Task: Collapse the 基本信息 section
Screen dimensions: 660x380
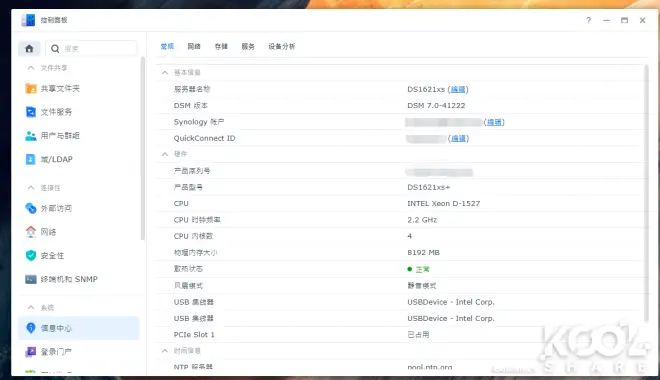Action: (165, 72)
